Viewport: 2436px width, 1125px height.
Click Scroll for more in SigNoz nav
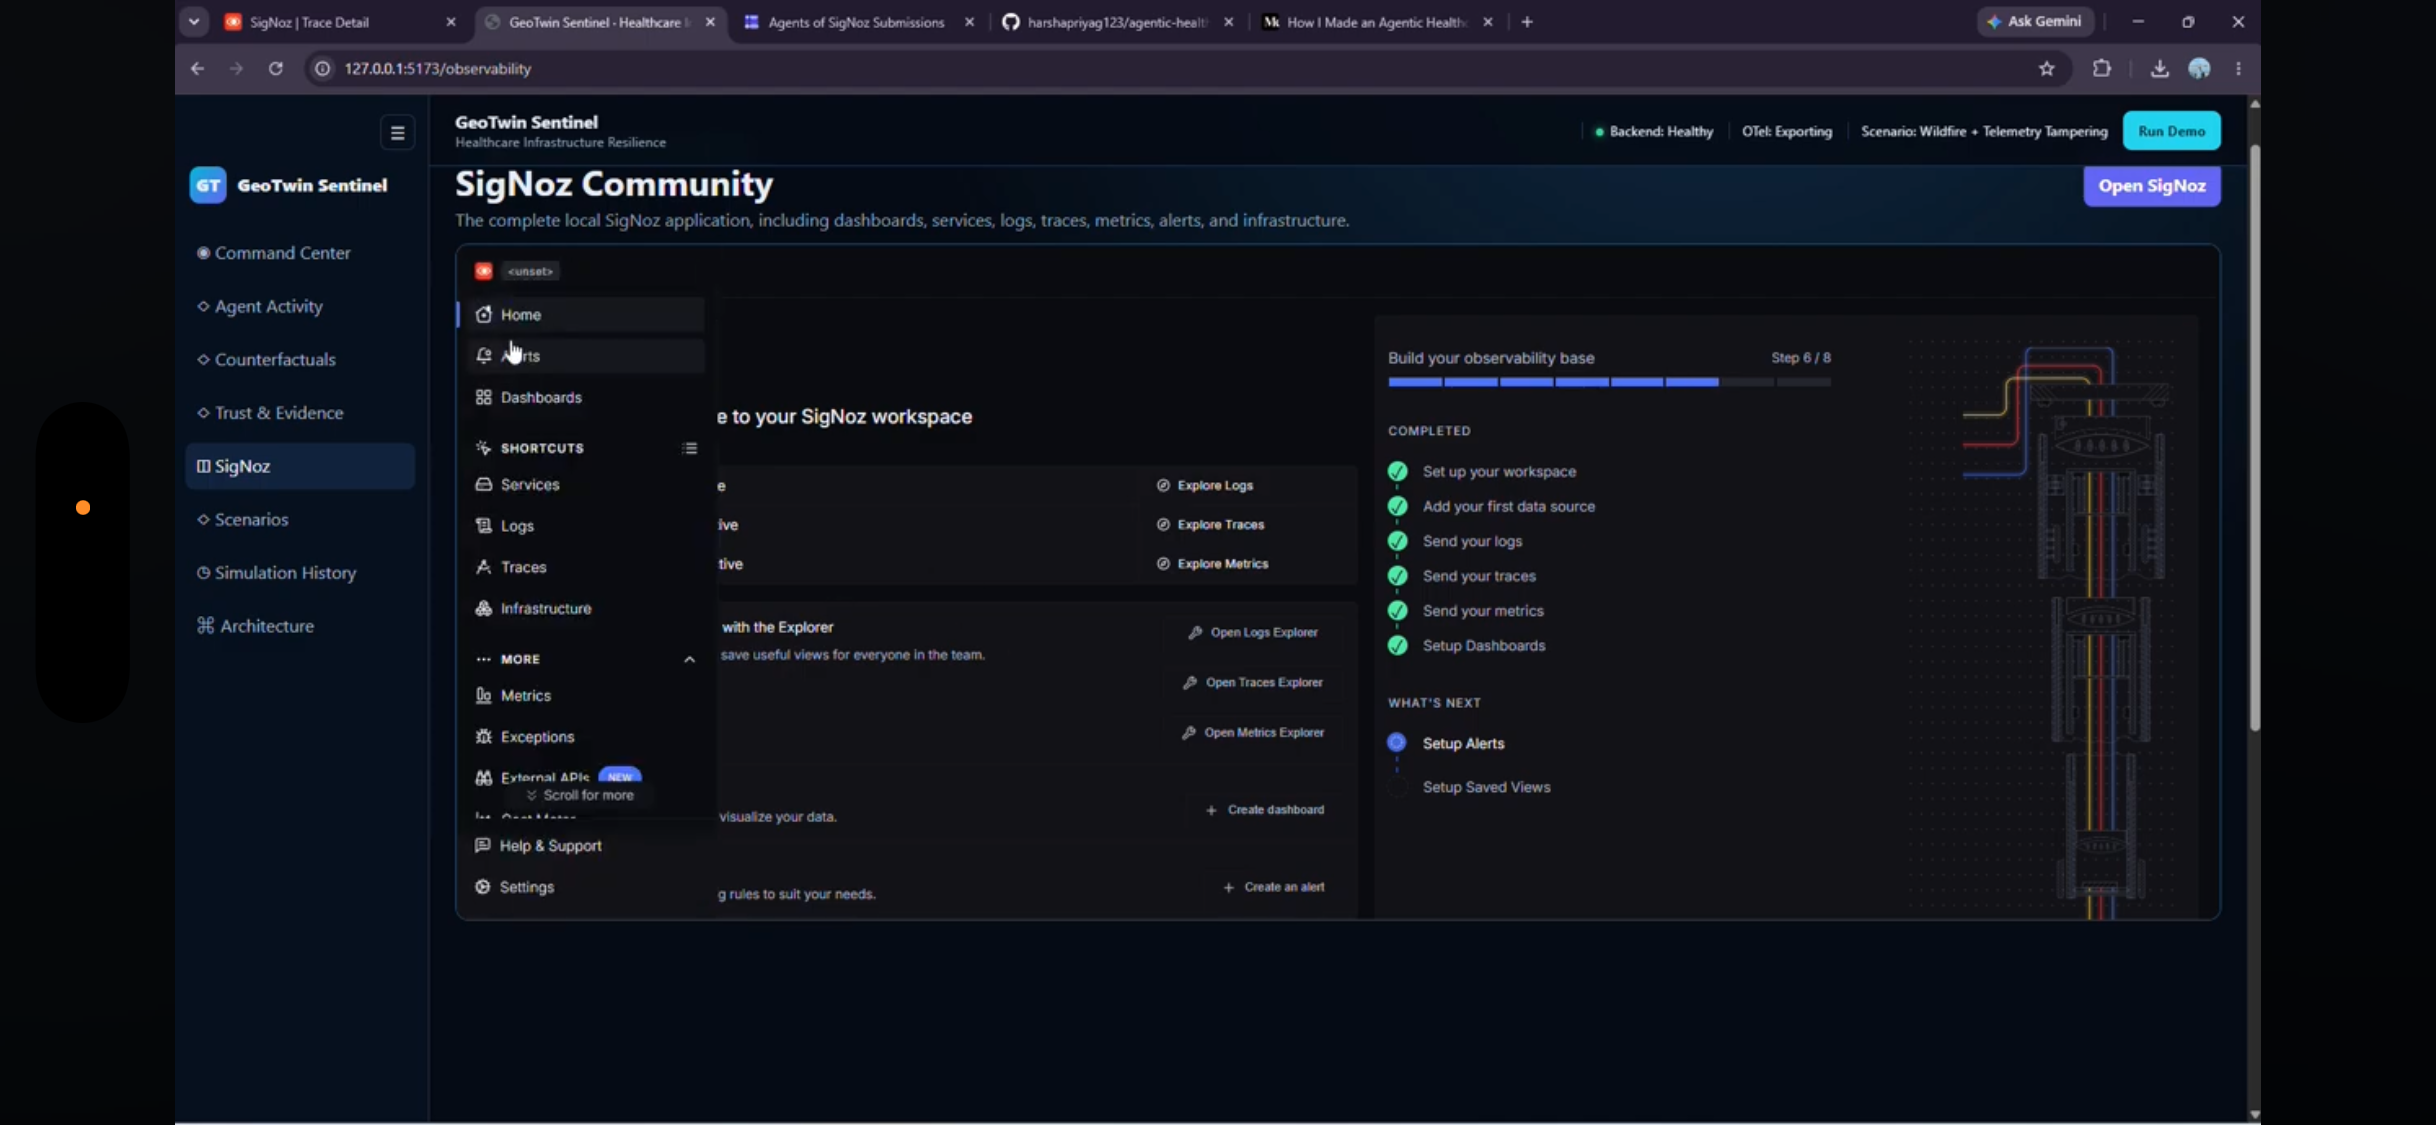pos(580,795)
